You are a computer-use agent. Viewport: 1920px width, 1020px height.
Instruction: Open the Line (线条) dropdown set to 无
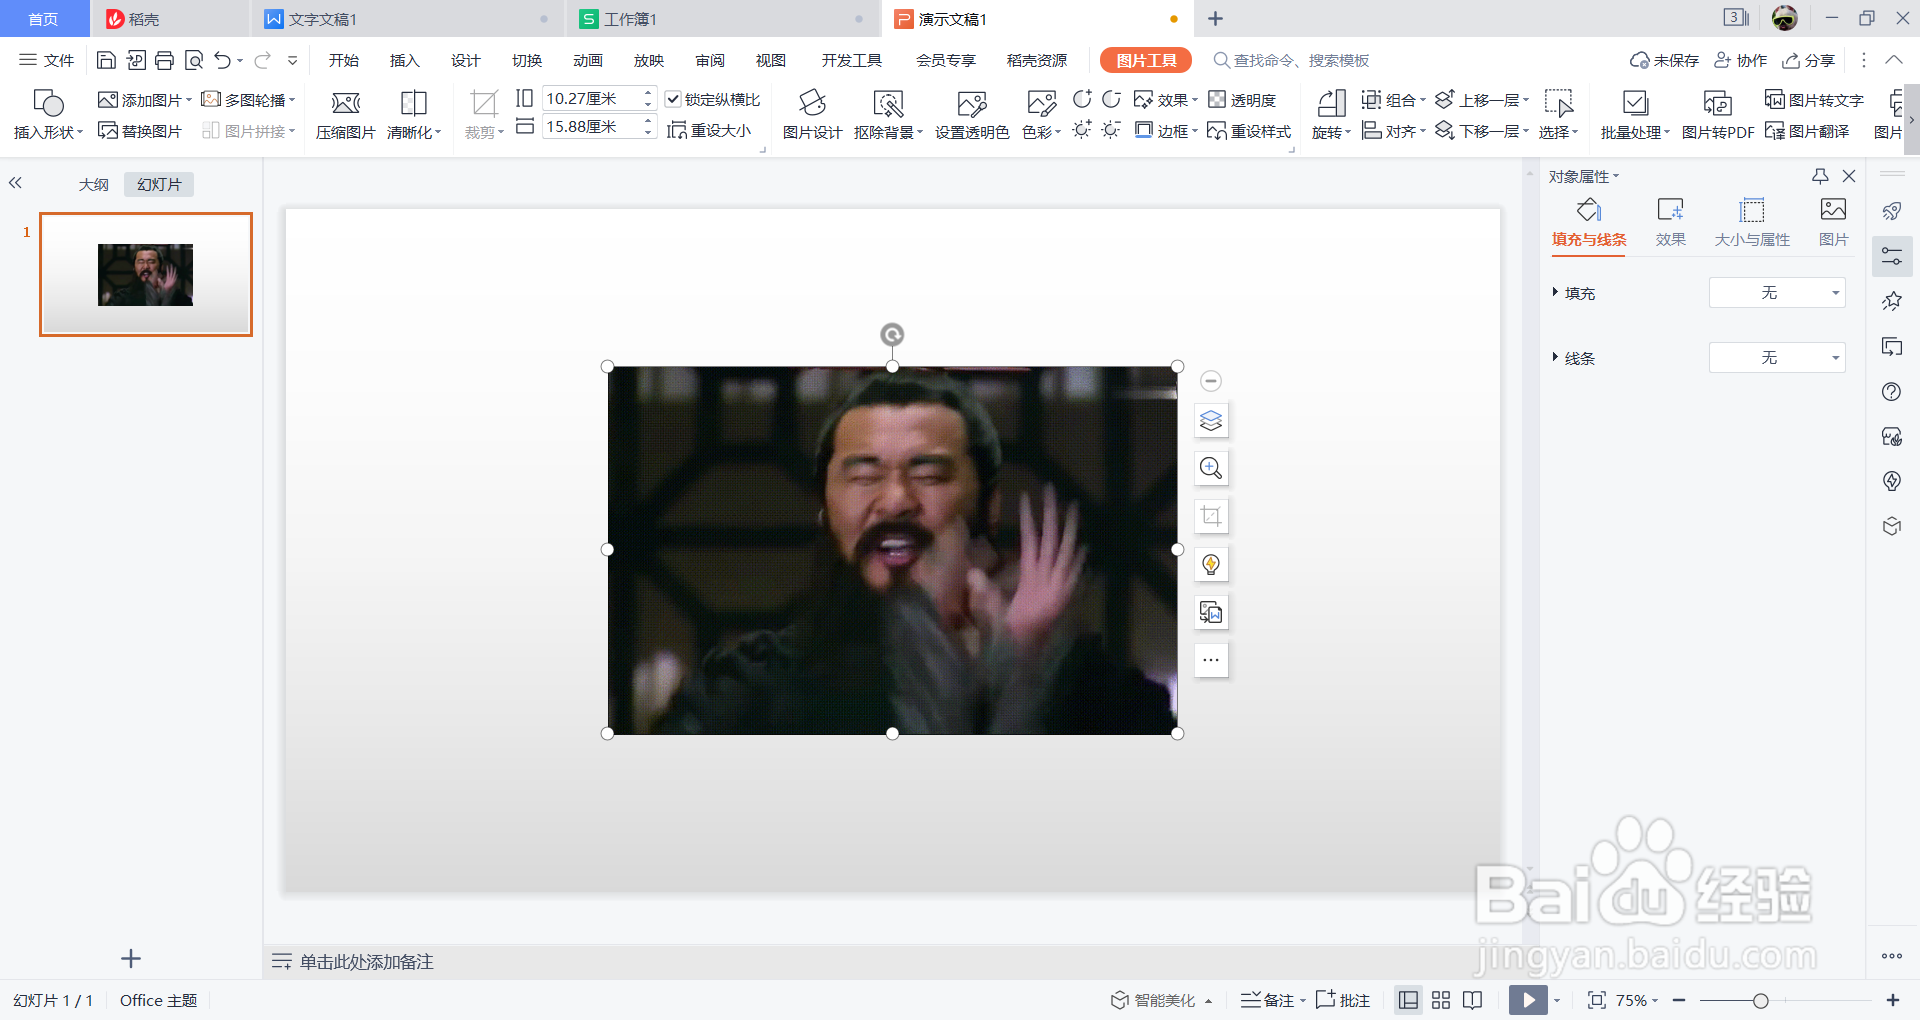[1777, 358]
